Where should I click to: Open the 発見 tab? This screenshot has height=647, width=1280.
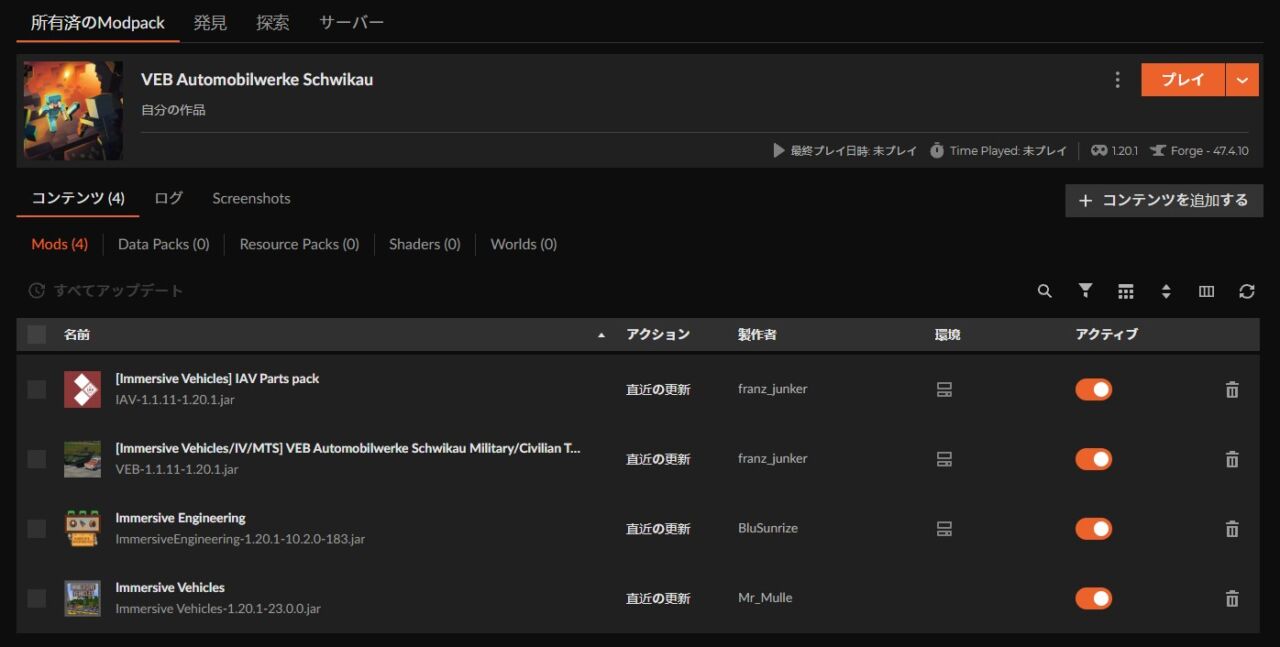(210, 21)
